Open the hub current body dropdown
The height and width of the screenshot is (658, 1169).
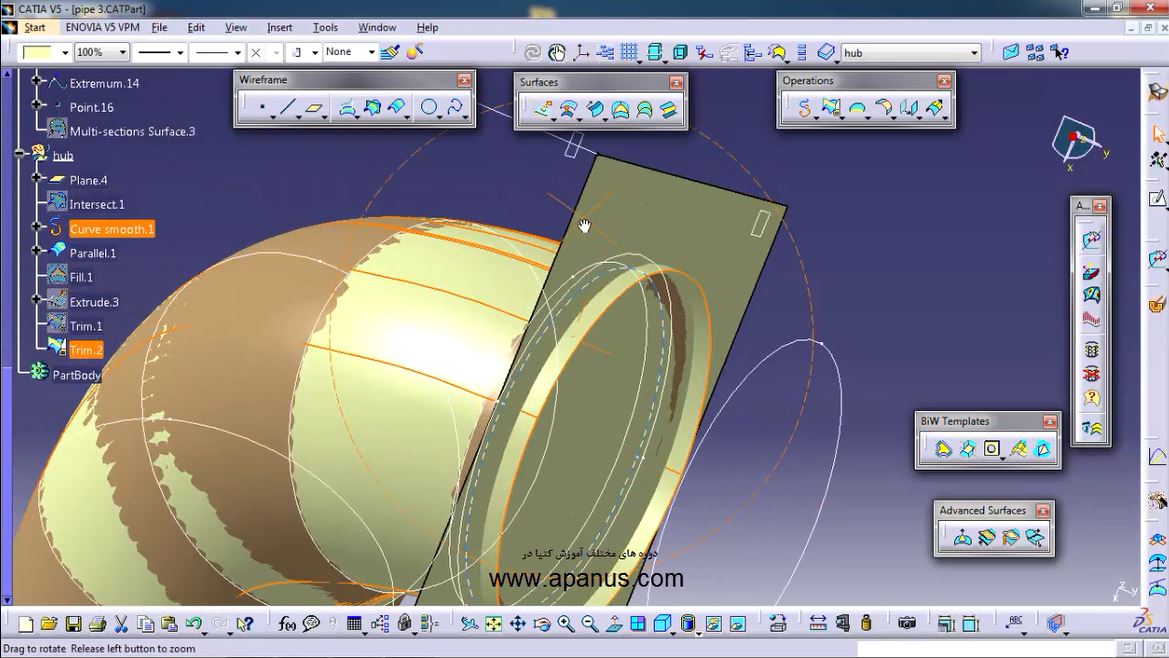974,53
